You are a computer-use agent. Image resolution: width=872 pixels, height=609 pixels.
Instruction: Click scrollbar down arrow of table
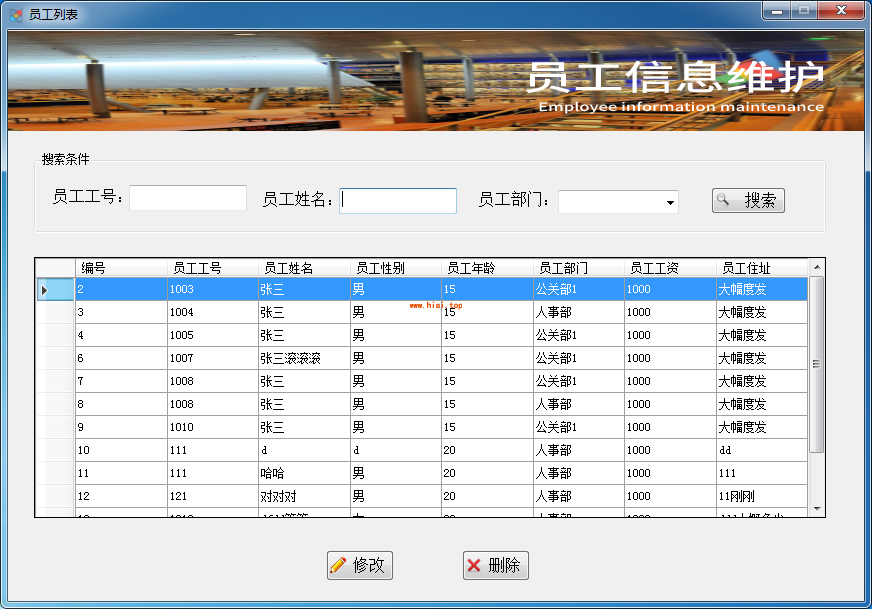(817, 508)
